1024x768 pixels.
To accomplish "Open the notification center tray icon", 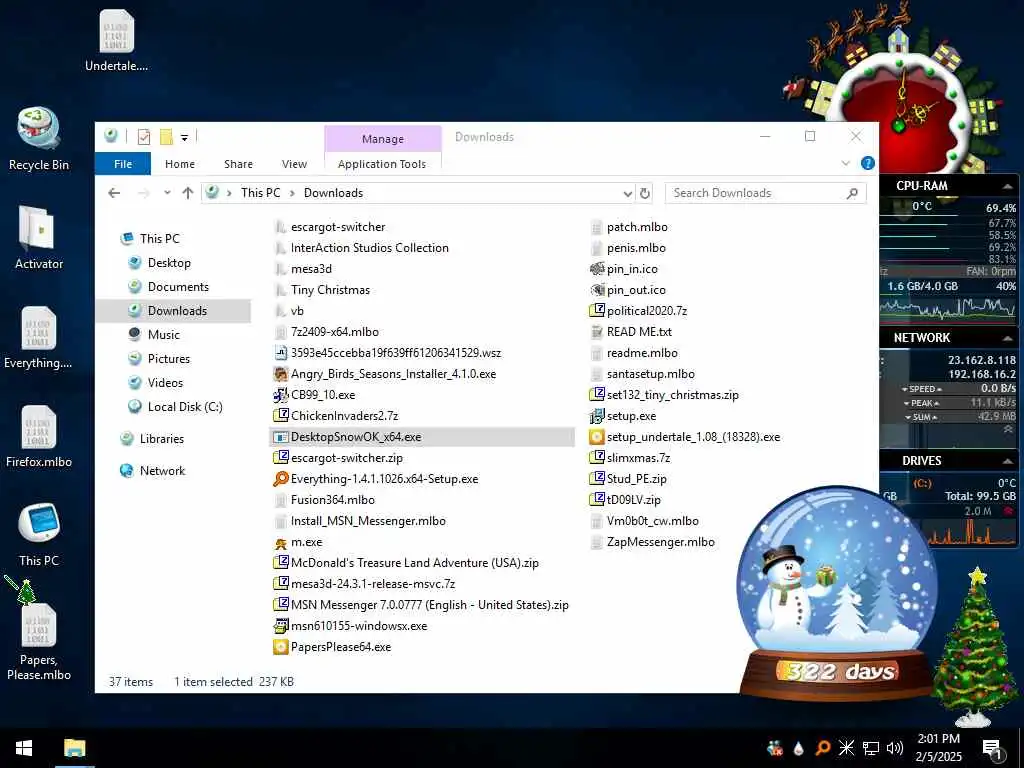I will pos(993,748).
